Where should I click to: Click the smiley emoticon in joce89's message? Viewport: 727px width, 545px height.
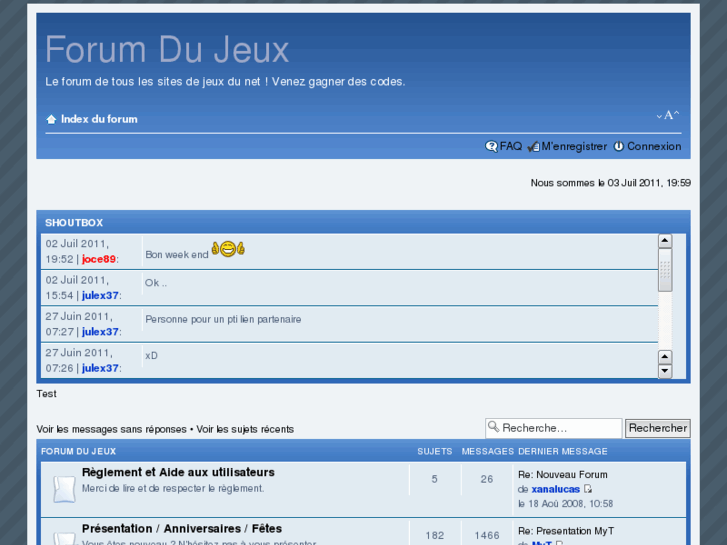point(228,249)
